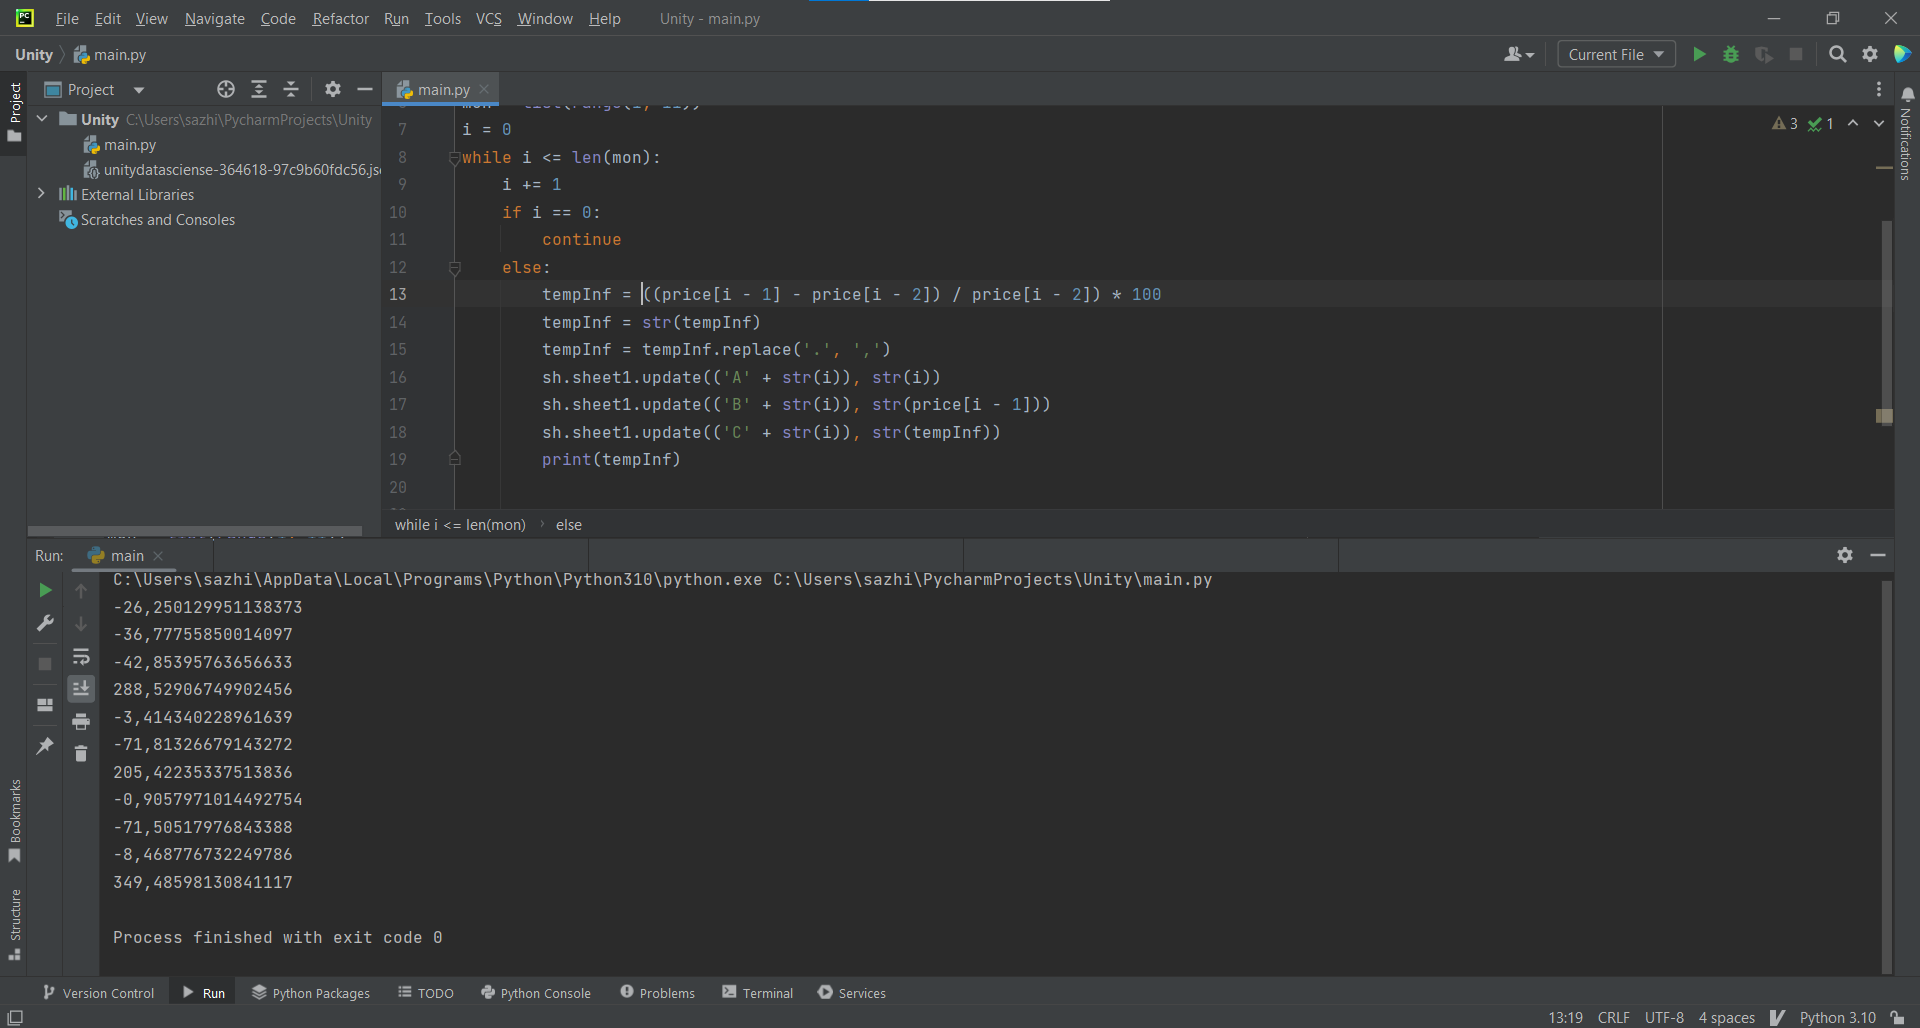Enable scroll to end in console output
1920x1028 pixels.
coord(81,688)
